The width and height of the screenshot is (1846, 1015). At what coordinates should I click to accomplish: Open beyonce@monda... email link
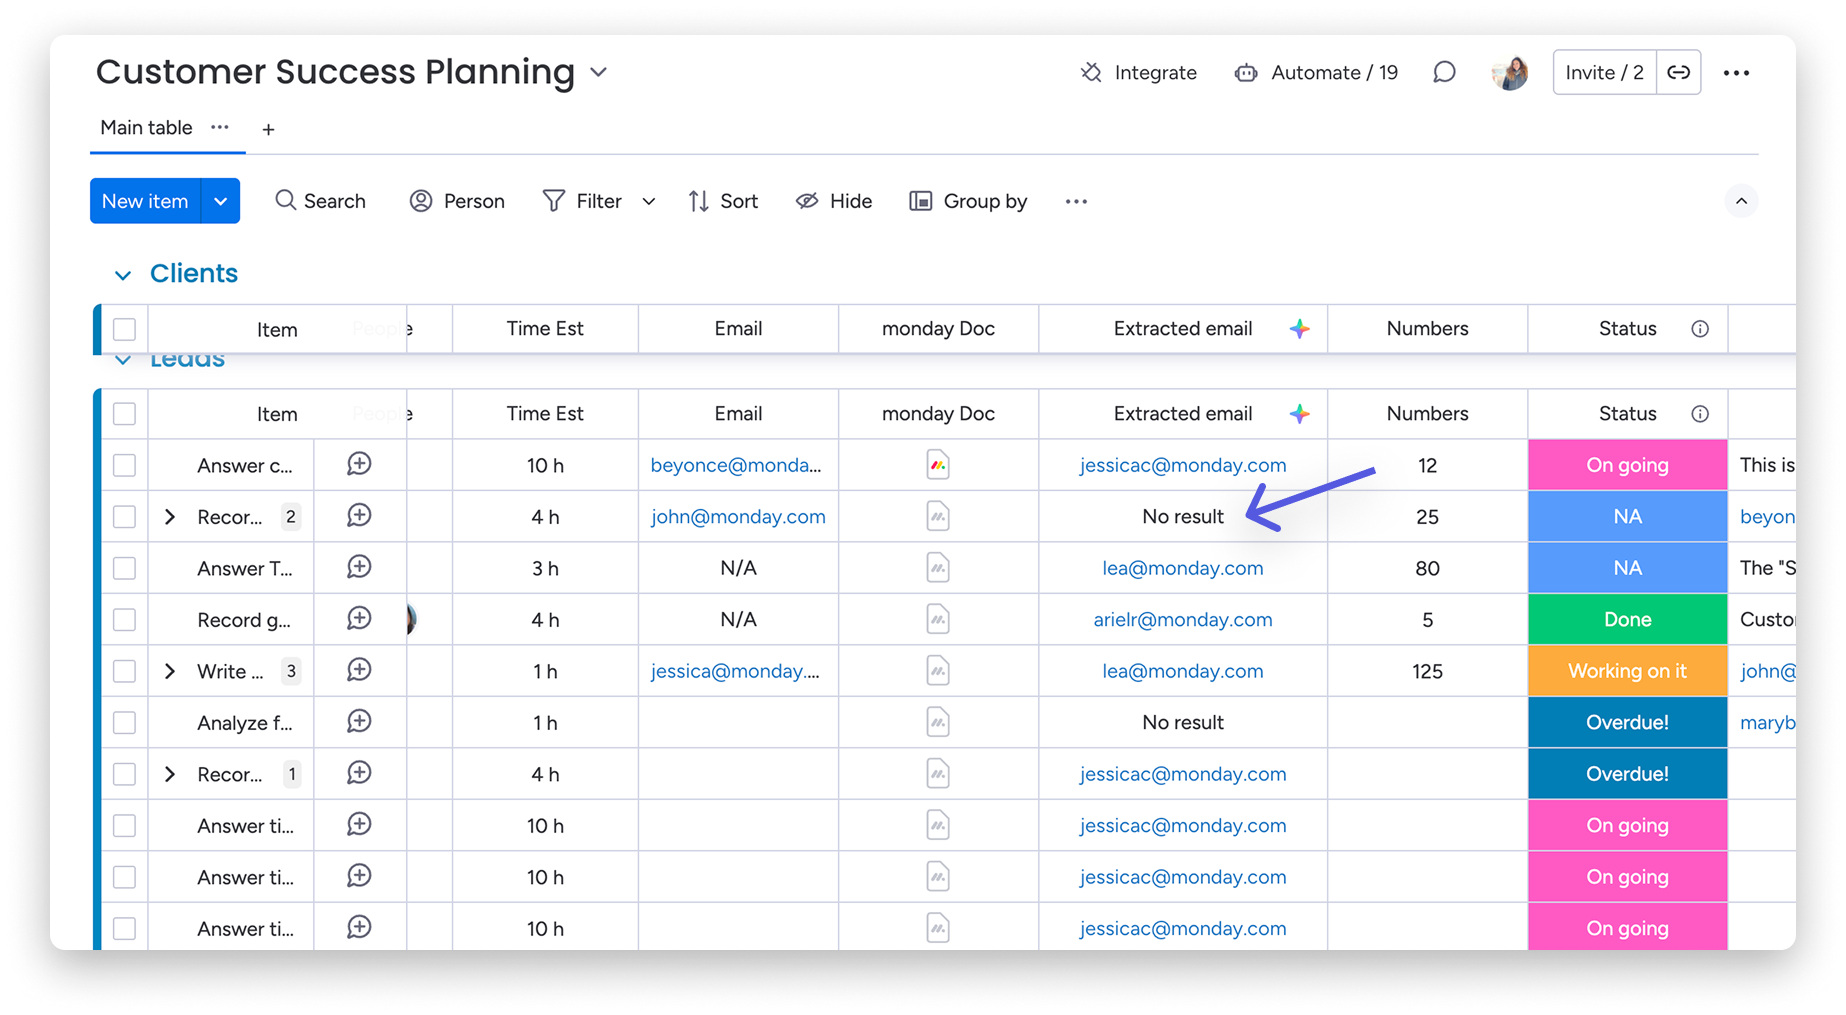(x=736, y=465)
